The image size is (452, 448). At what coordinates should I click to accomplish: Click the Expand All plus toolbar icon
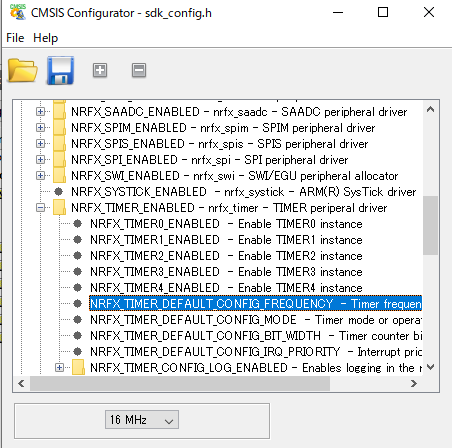(x=100, y=70)
